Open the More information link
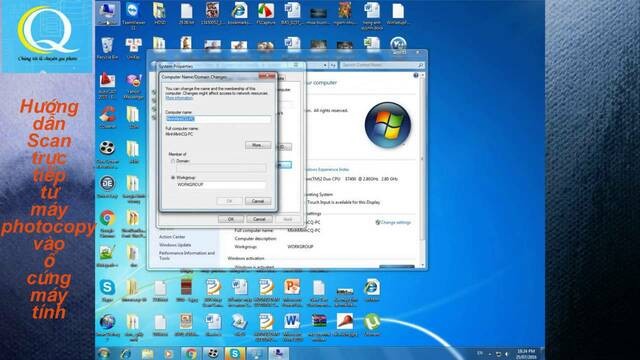This screenshot has height=360, width=640. (x=179, y=98)
